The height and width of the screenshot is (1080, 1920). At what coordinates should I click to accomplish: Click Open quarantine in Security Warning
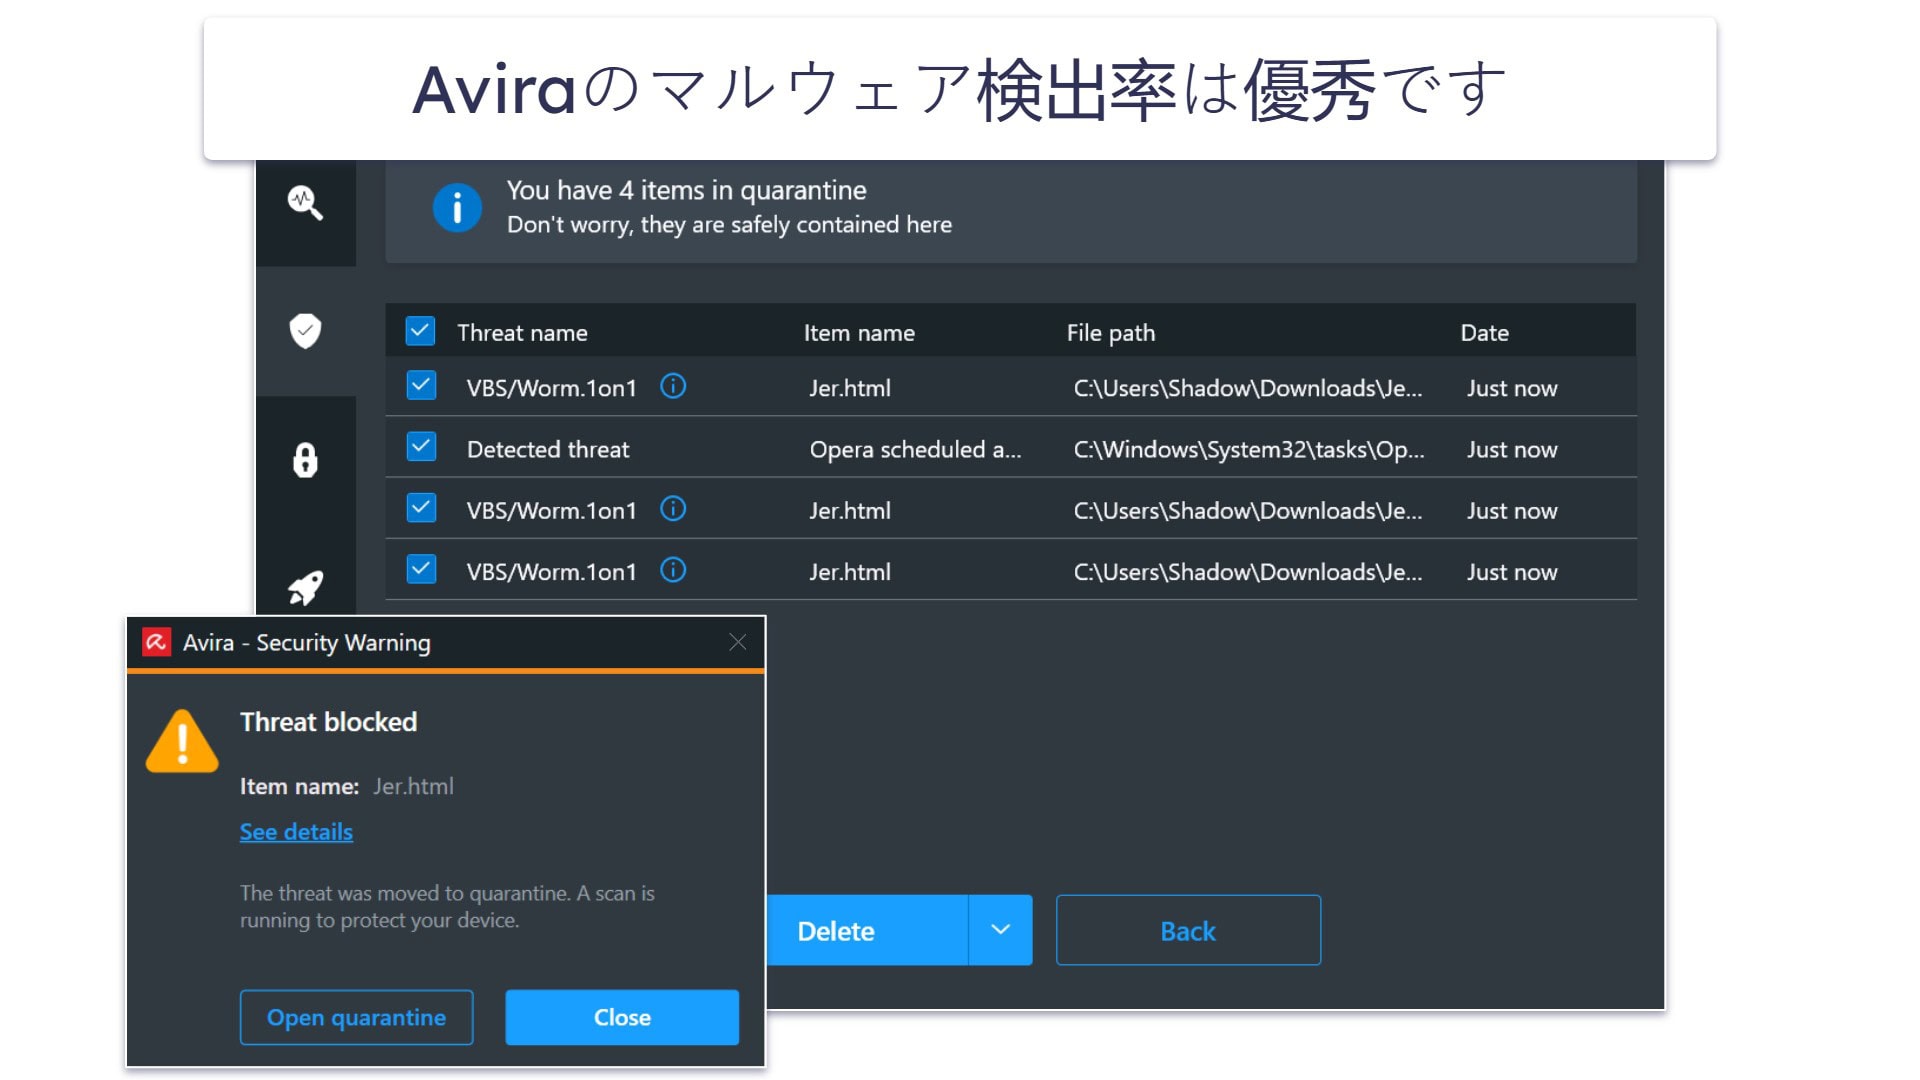pyautogui.click(x=356, y=1017)
